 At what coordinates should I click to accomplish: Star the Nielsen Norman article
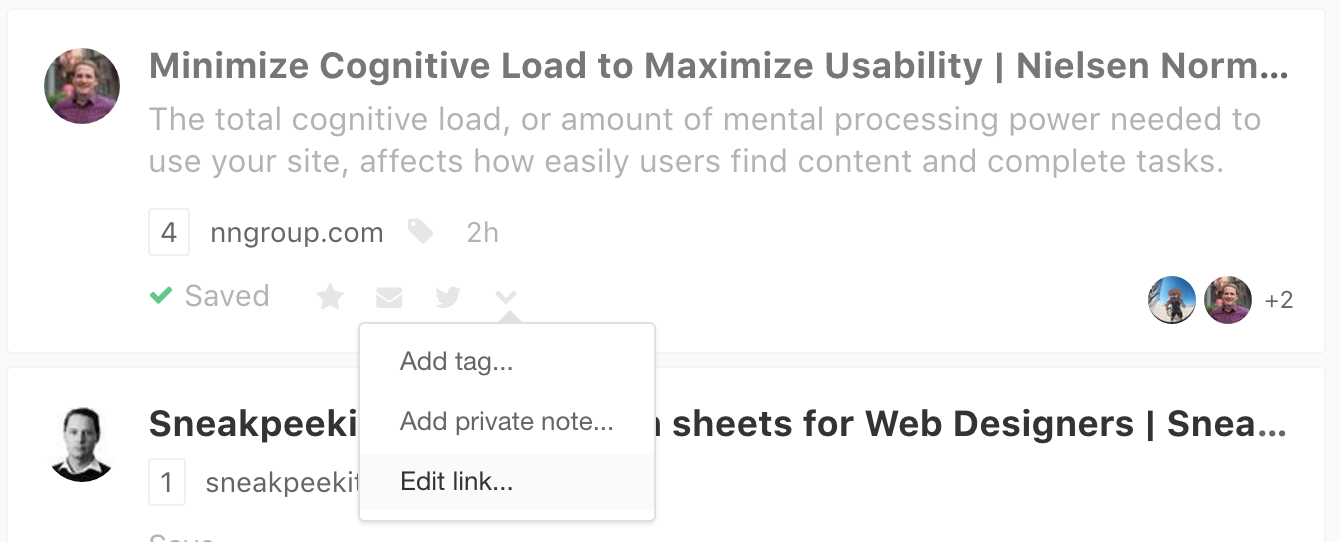click(x=330, y=297)
